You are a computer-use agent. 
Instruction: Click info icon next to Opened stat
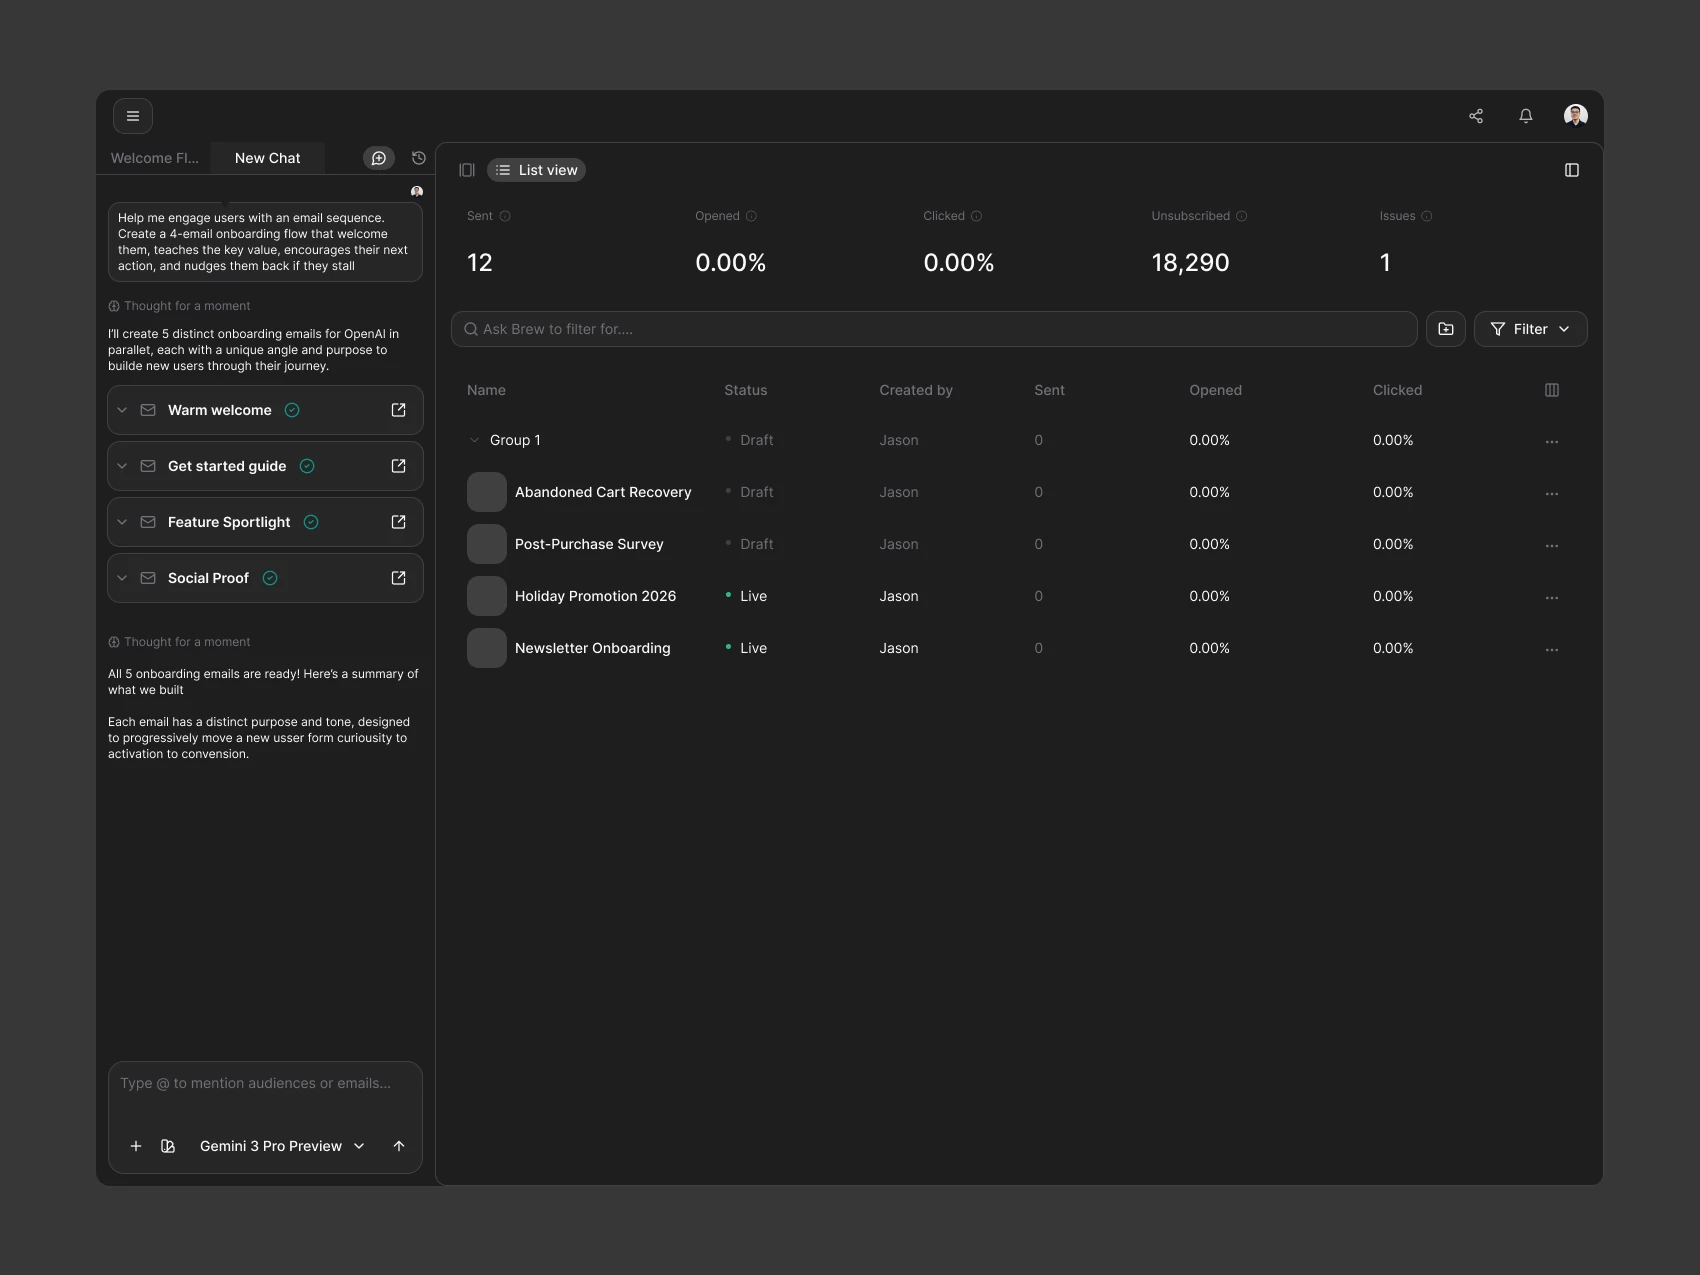point(751,216)
